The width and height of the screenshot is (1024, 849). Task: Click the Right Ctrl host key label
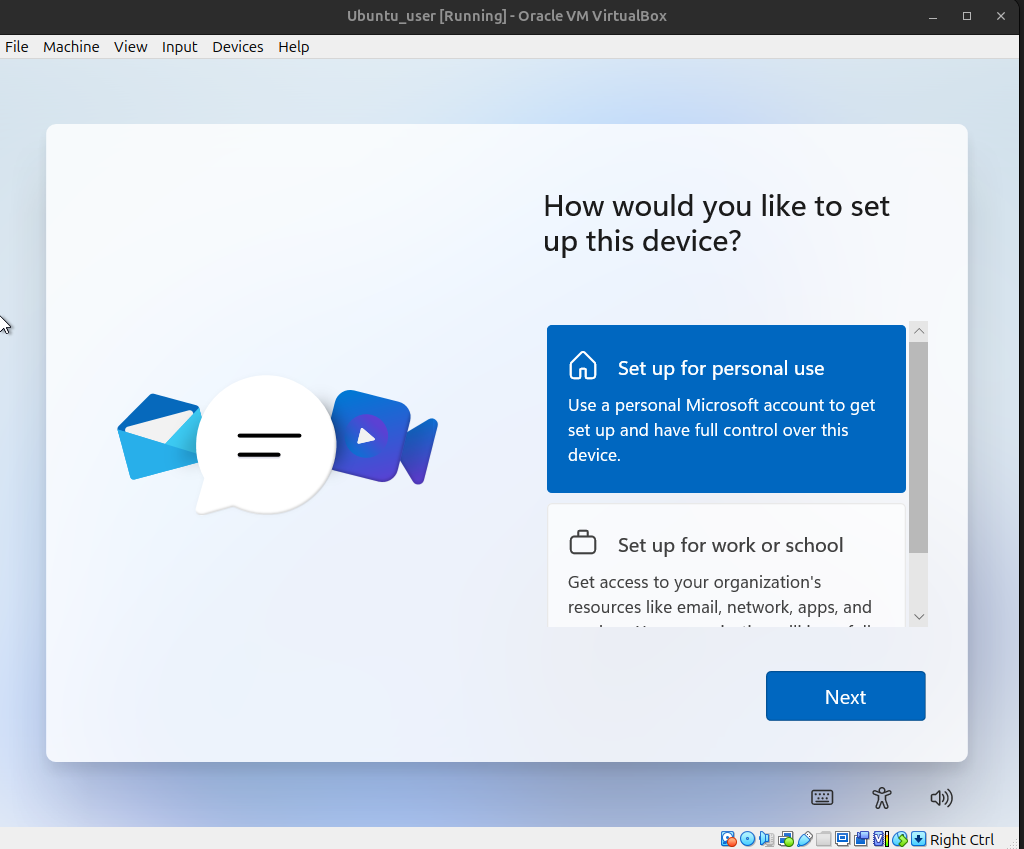click(x=962, y=839)
